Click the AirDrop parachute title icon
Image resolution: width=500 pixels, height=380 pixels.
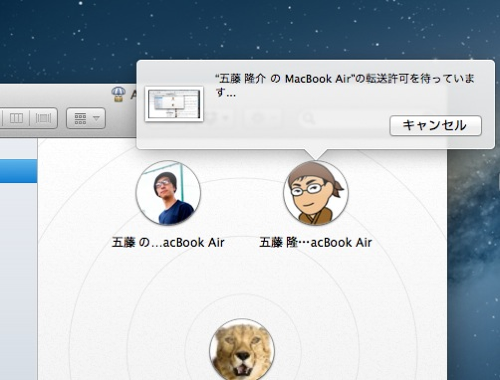(x=118, y=94)
